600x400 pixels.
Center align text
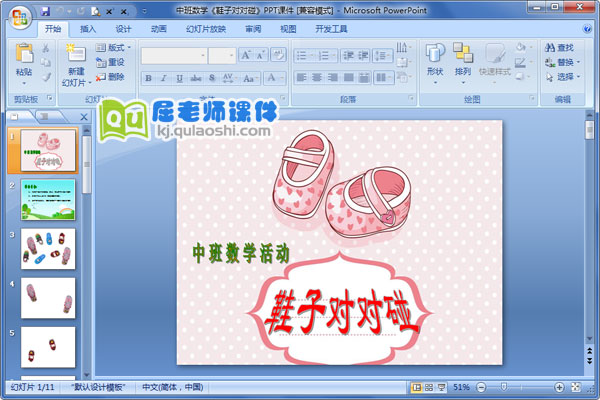click(317, 78)
